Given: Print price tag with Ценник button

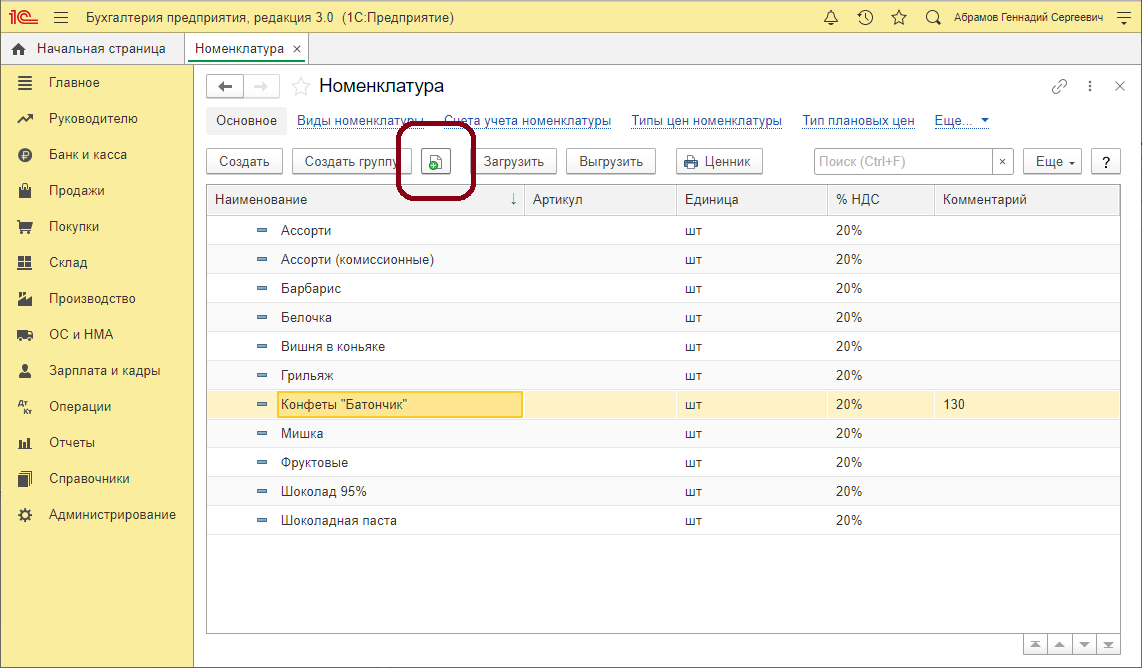Looking at the screenshot, I should tap(719, 162).
